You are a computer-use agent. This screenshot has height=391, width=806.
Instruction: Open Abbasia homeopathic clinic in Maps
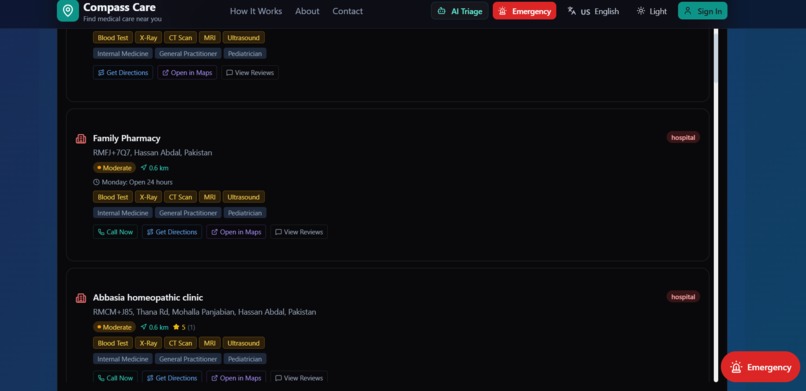[236, 378]
